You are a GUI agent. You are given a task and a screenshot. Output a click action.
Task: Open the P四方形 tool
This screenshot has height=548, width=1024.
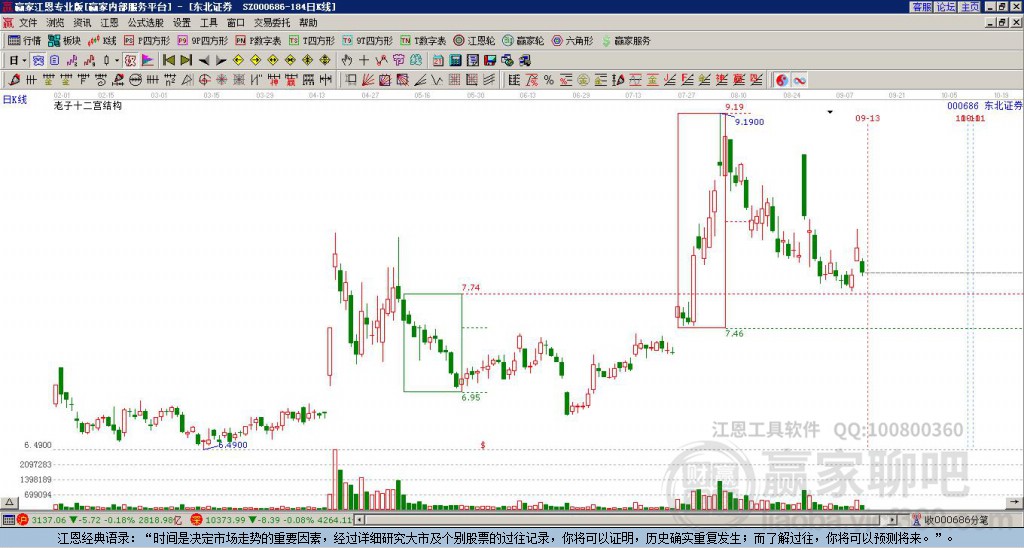147,40
